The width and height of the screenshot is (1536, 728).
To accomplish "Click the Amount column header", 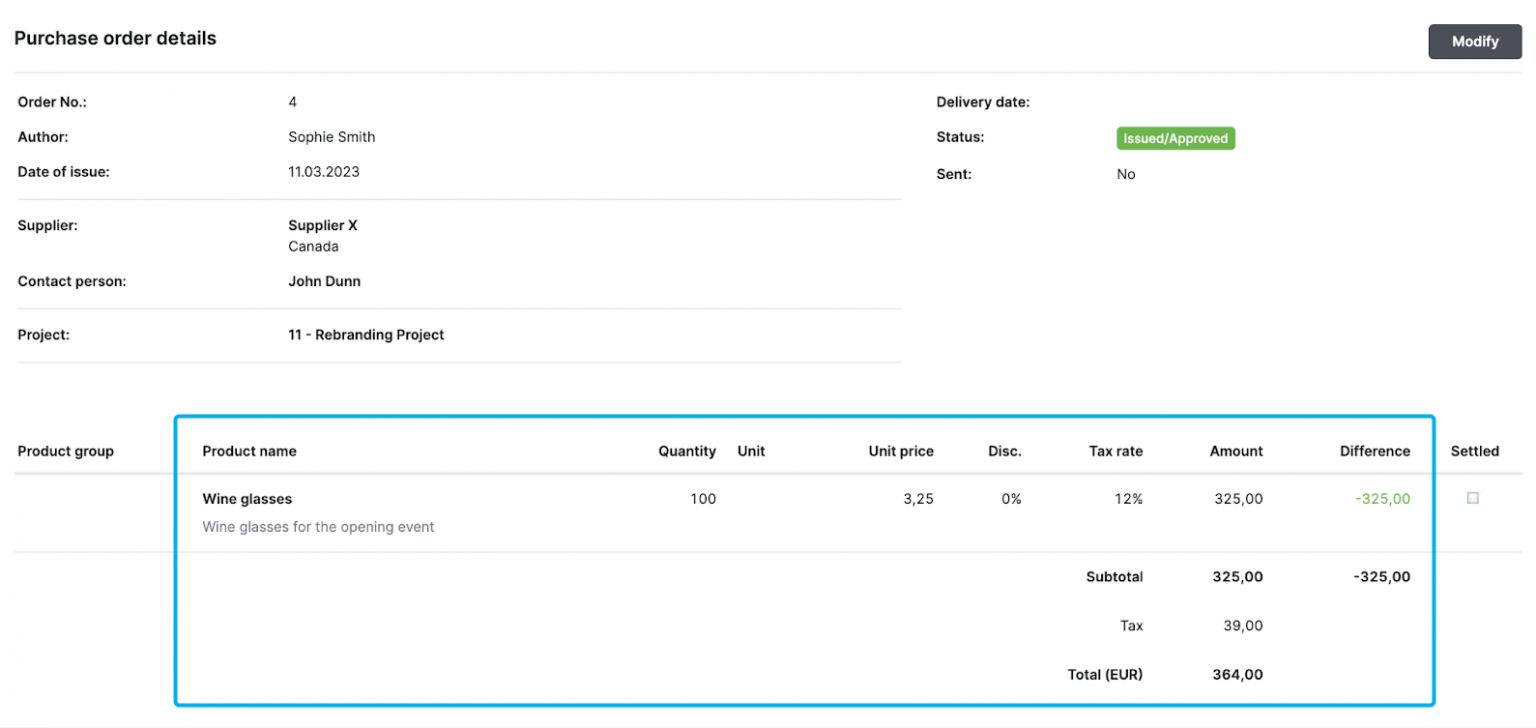I will (x=1236, y=451).
